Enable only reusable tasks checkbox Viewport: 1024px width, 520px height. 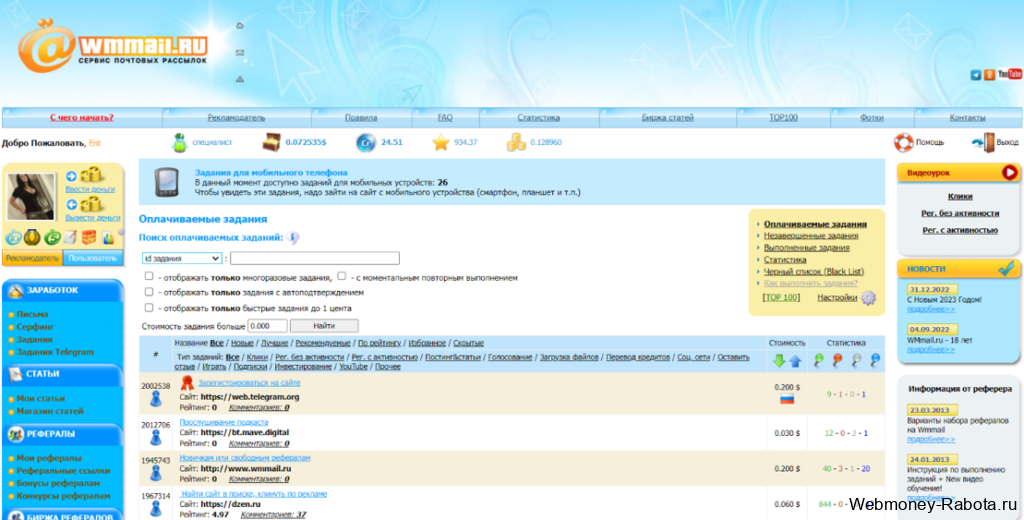[149, 276]
